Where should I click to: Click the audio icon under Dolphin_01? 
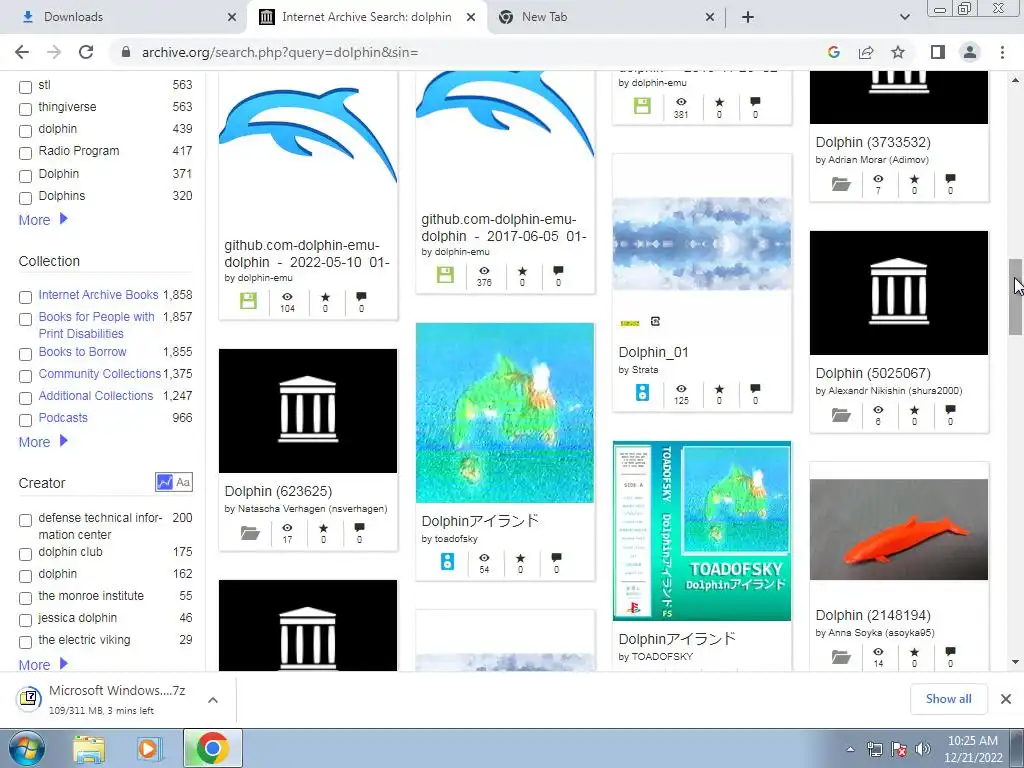pos(643,392)
